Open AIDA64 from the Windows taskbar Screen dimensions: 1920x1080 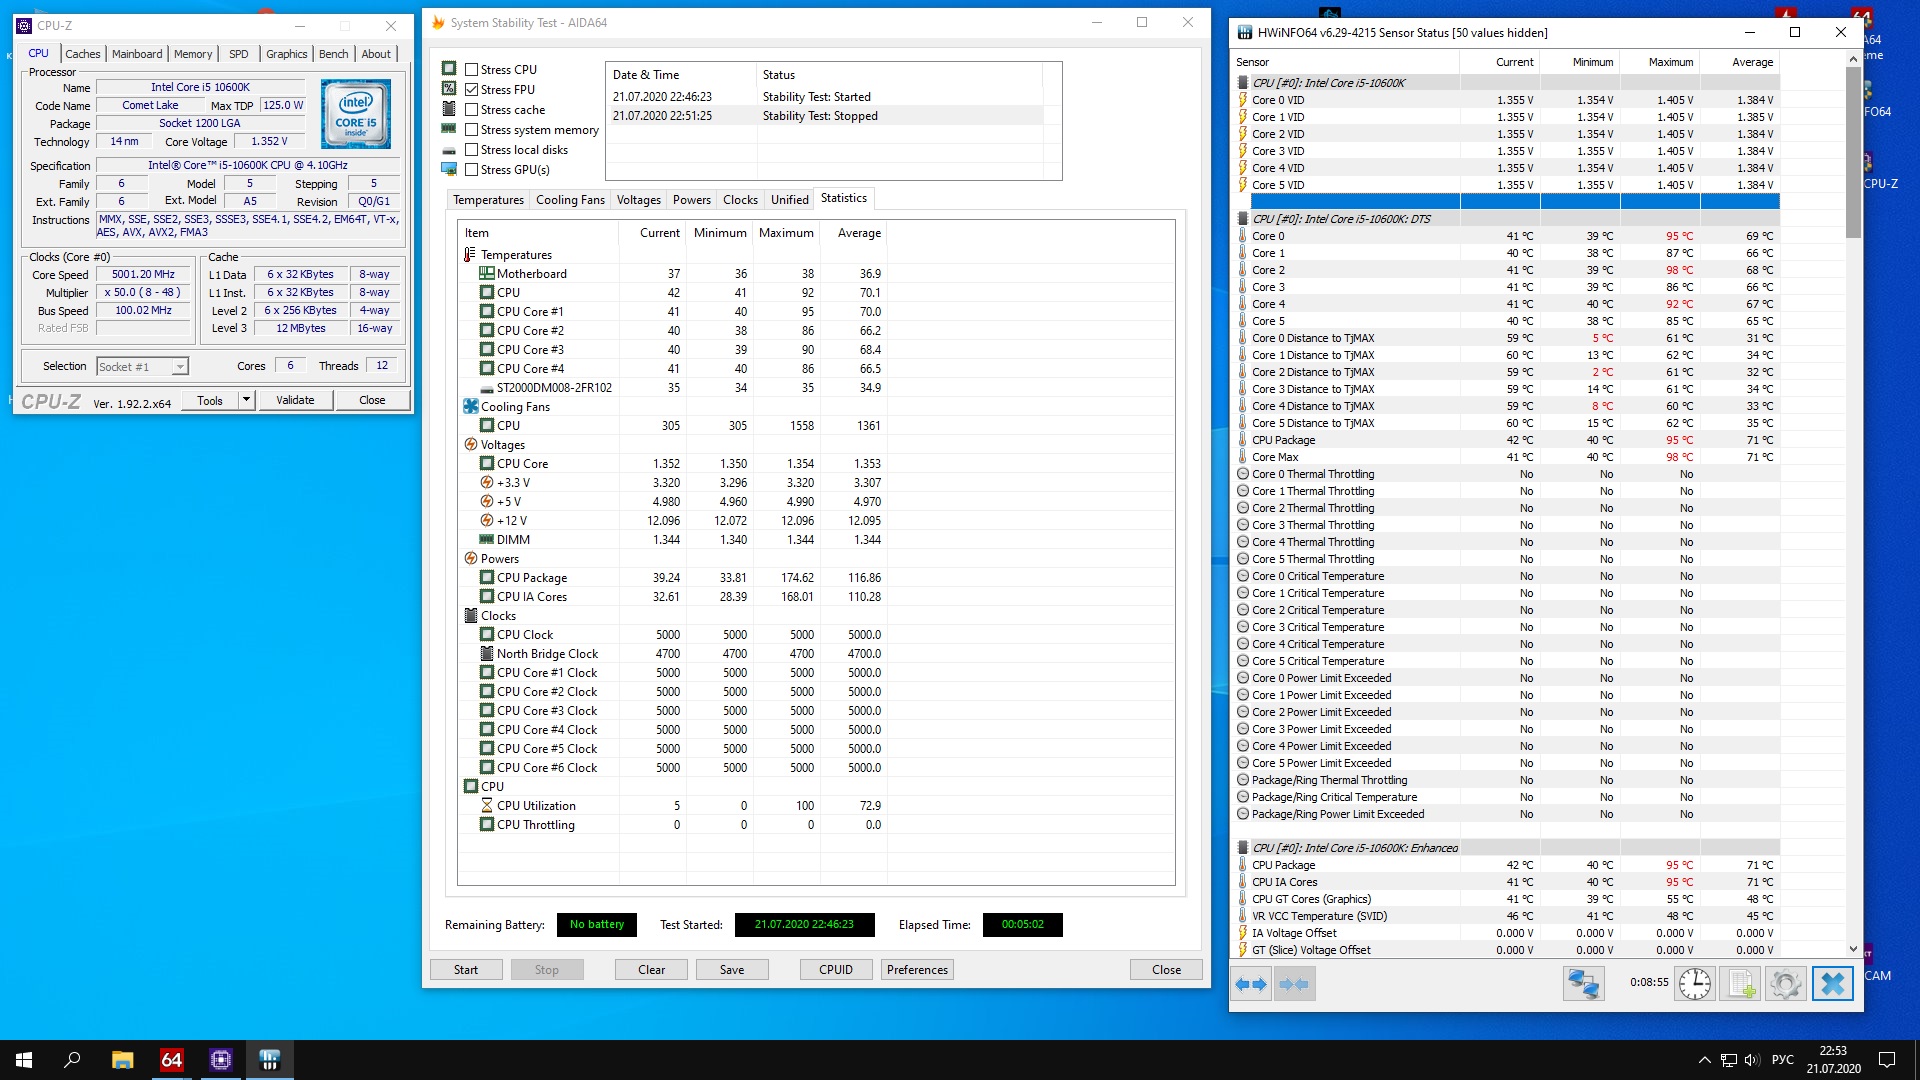tap(172, 1060)
